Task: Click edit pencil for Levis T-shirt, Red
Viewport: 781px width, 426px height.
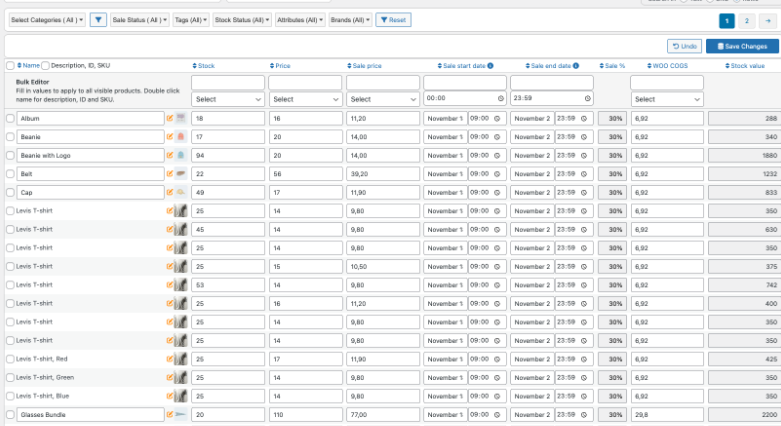Action: (170, 359)
